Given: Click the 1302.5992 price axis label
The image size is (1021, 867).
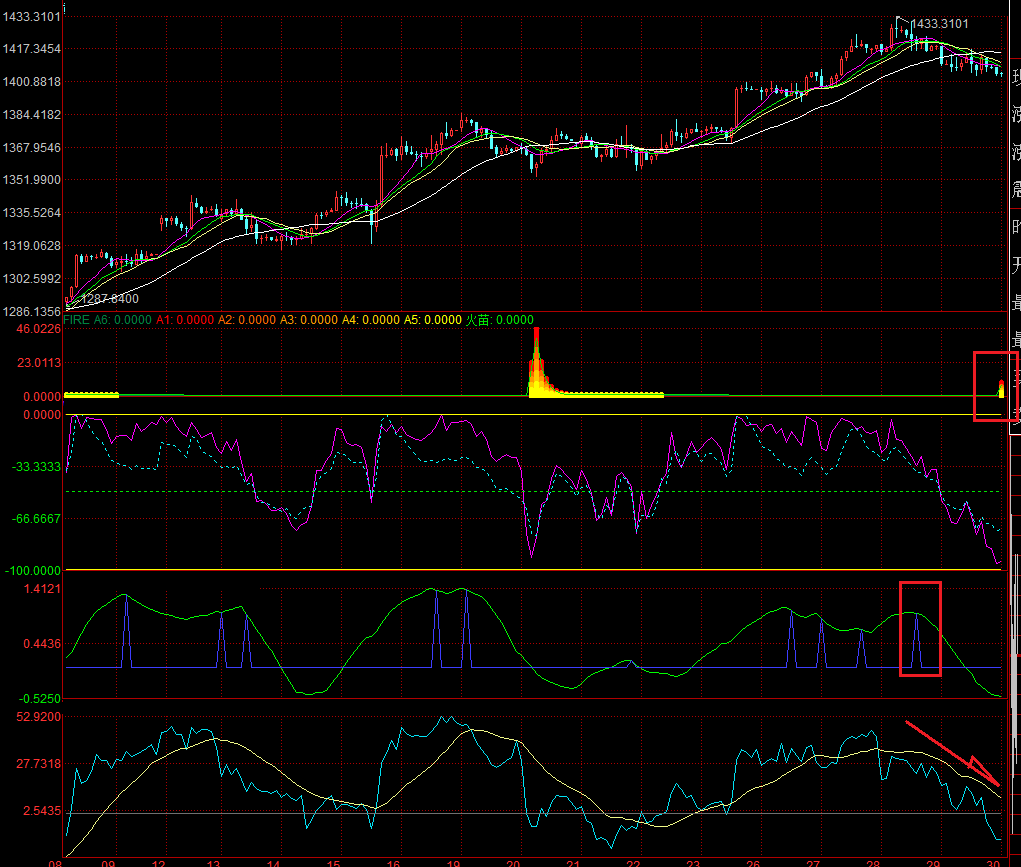Looking at the screenshot, I should pos(31,279).
